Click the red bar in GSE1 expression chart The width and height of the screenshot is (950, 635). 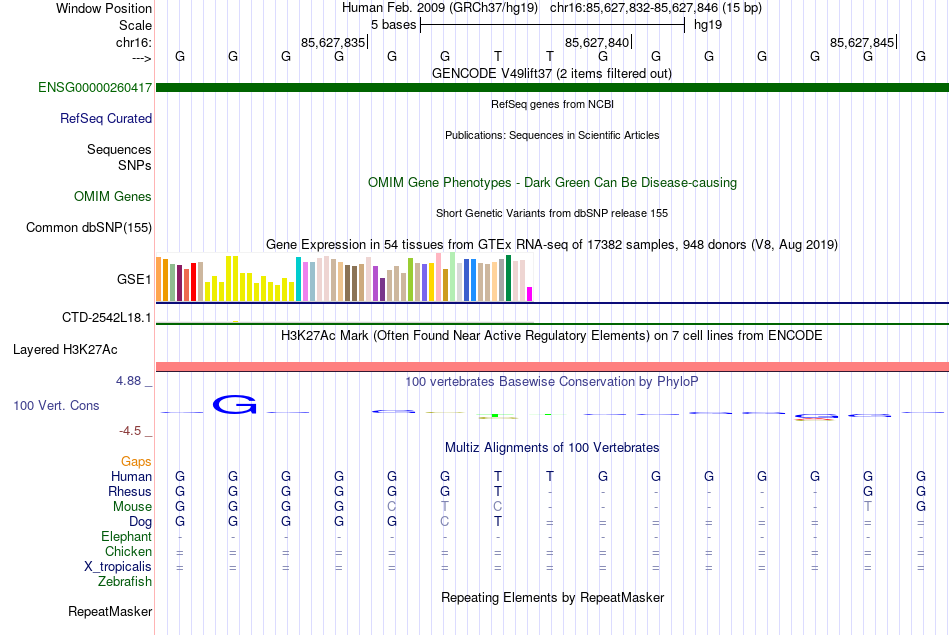click(x=193, y=282)
